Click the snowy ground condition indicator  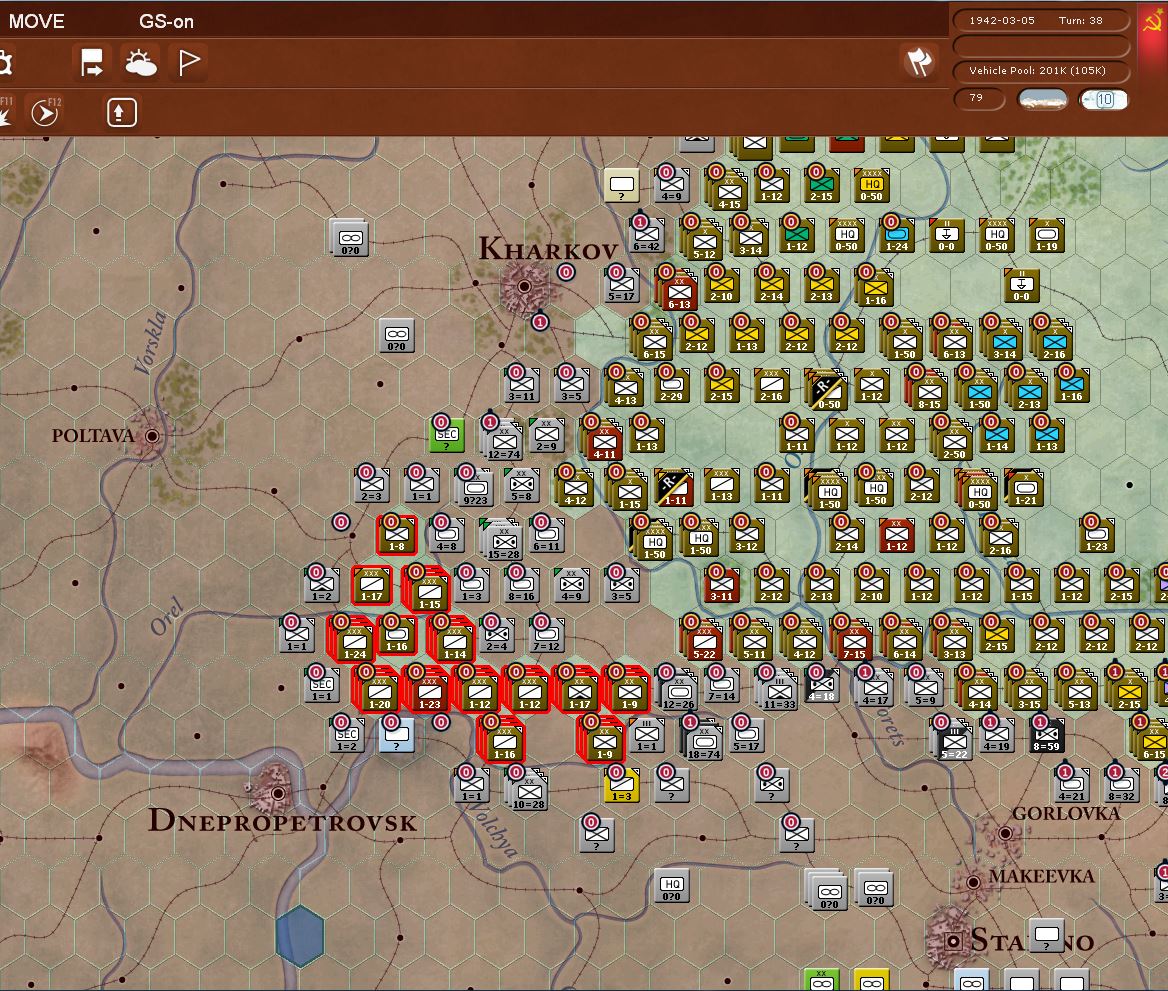[x=1042, y=99]
